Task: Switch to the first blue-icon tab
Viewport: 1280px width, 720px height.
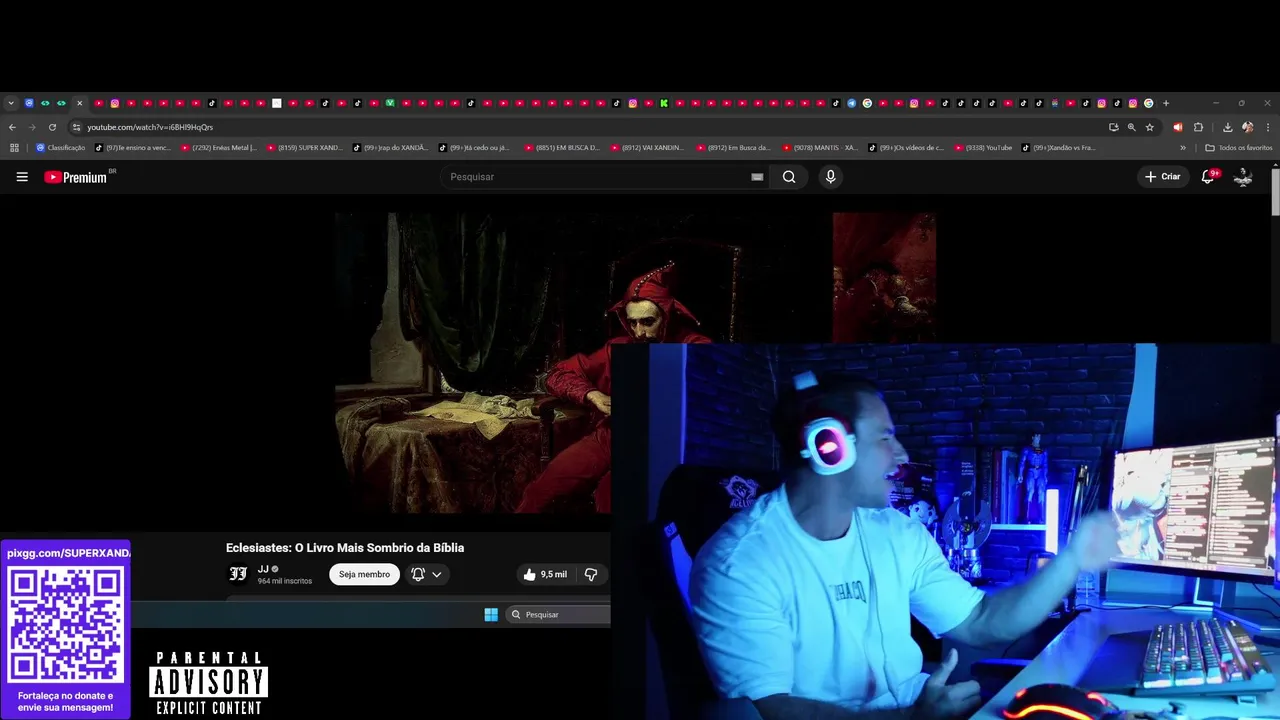Action: click(29, 103)
